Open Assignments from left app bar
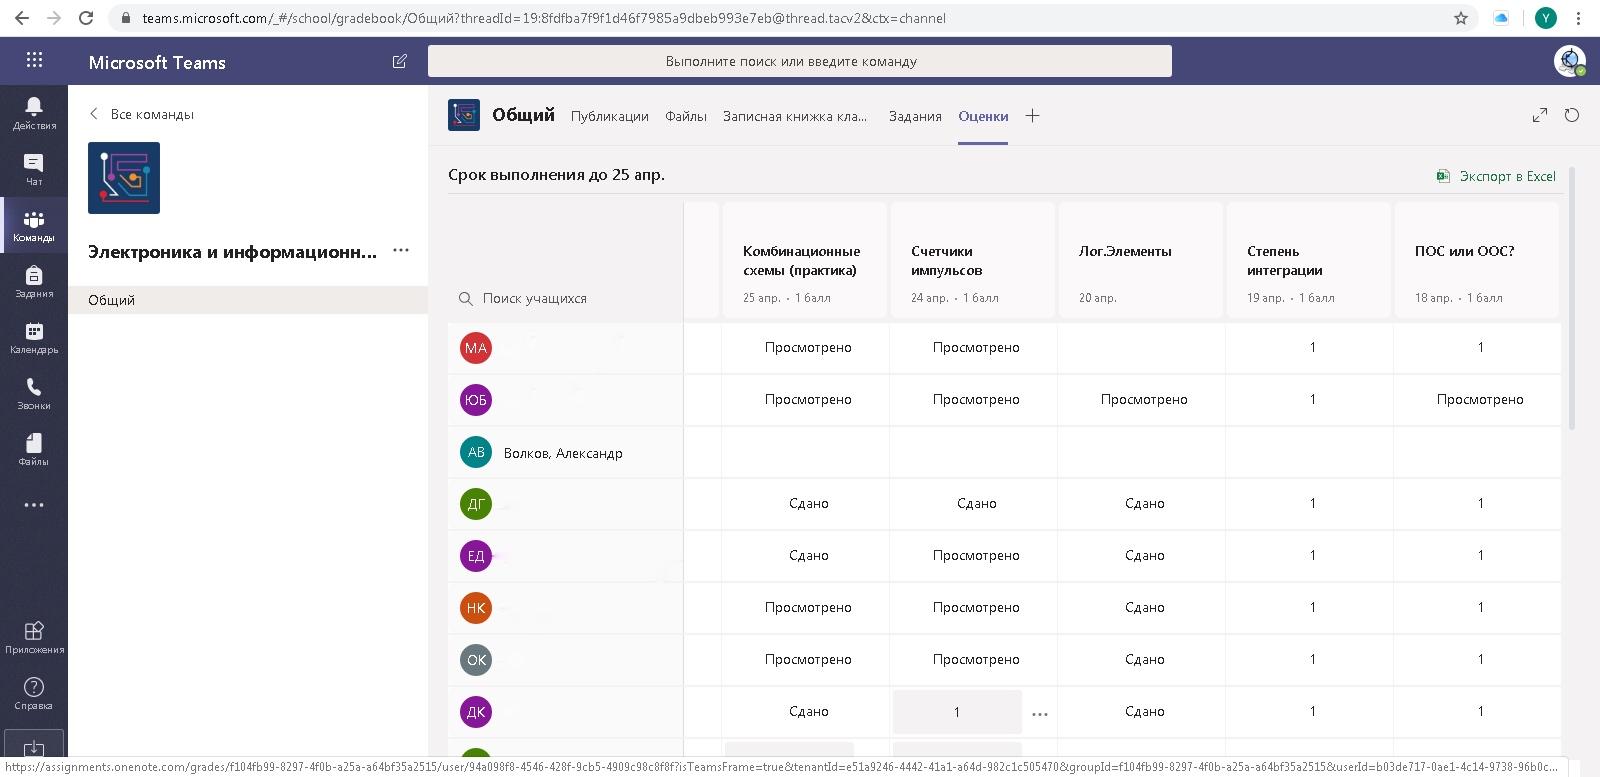Image resolution: width=1600 pixels, height=777 pixels. point(33,281)
